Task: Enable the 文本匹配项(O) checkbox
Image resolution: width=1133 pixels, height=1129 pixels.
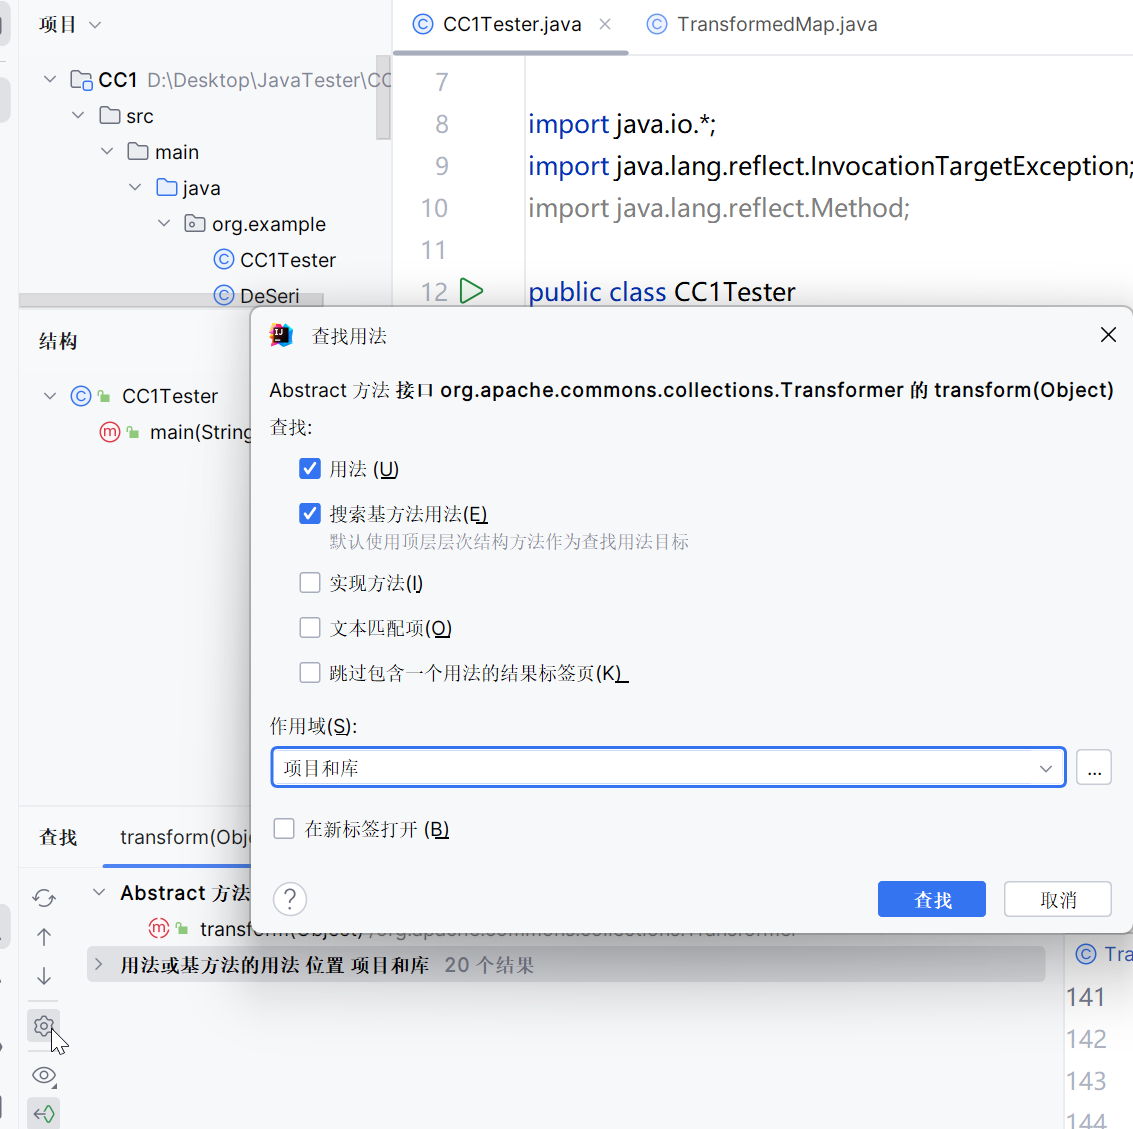Action: 310,628
